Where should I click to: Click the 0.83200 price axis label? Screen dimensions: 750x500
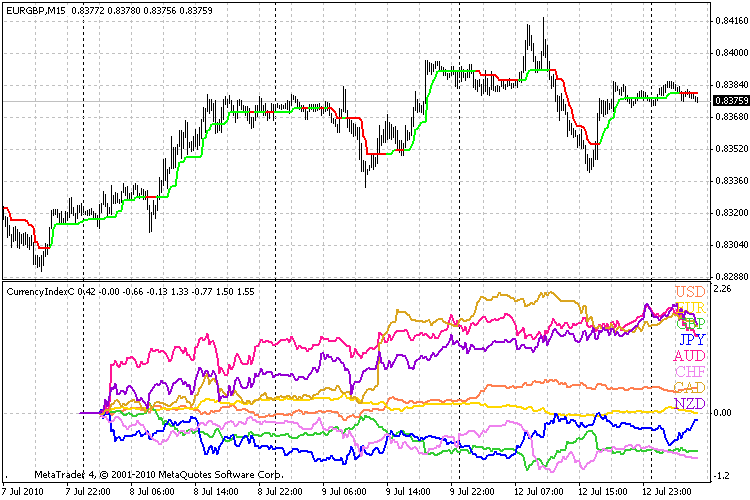pos(730,212)
